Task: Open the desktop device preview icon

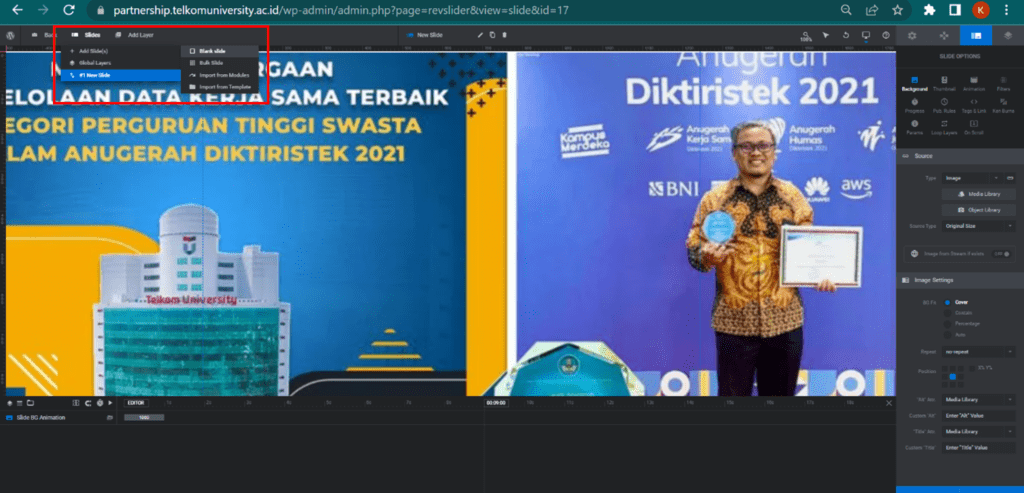Action: coord(866,35)
